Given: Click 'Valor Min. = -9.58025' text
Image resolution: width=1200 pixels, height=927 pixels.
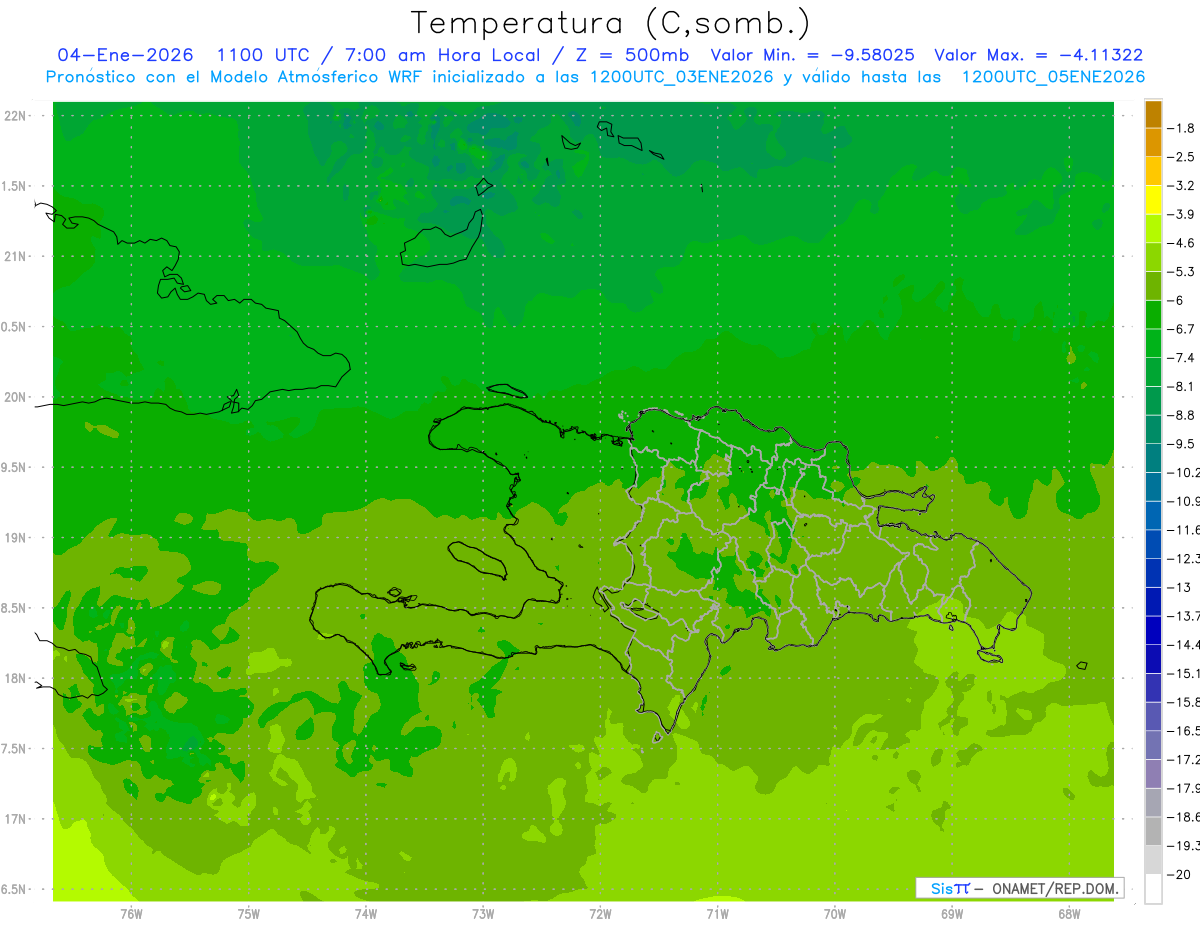Looking at the screenshot, I should 812,55.
